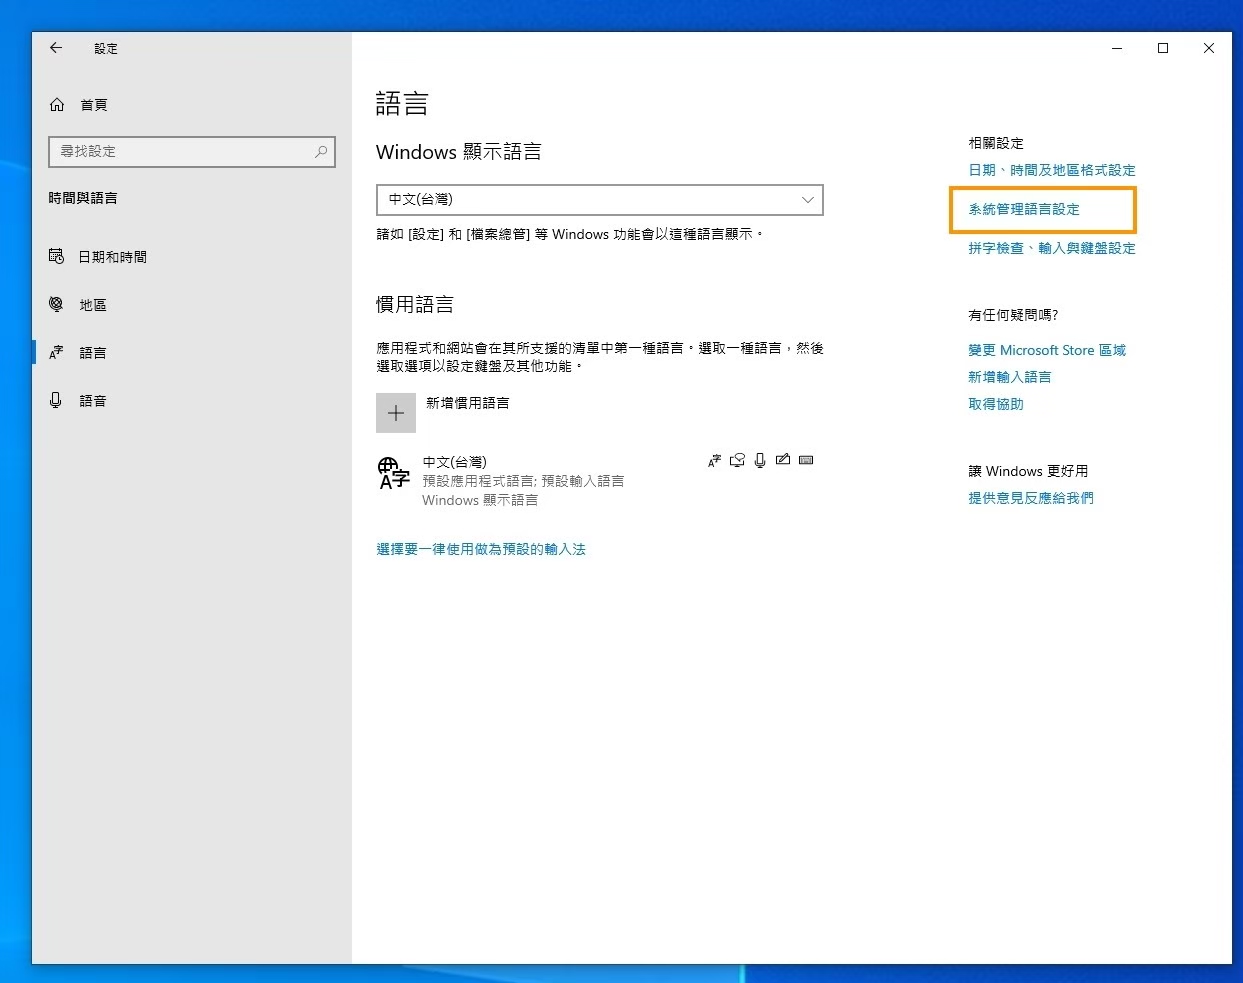The image size is (1243, 983).
Task: Open the Windows 顯示語言 dropdown
Action: (600, 200)
